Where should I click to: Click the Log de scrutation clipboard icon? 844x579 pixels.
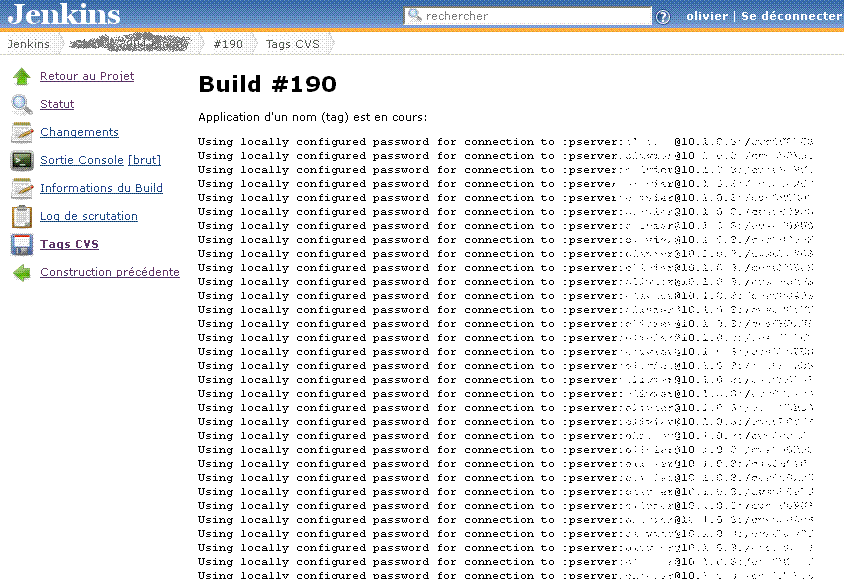(x=21, y=217)
